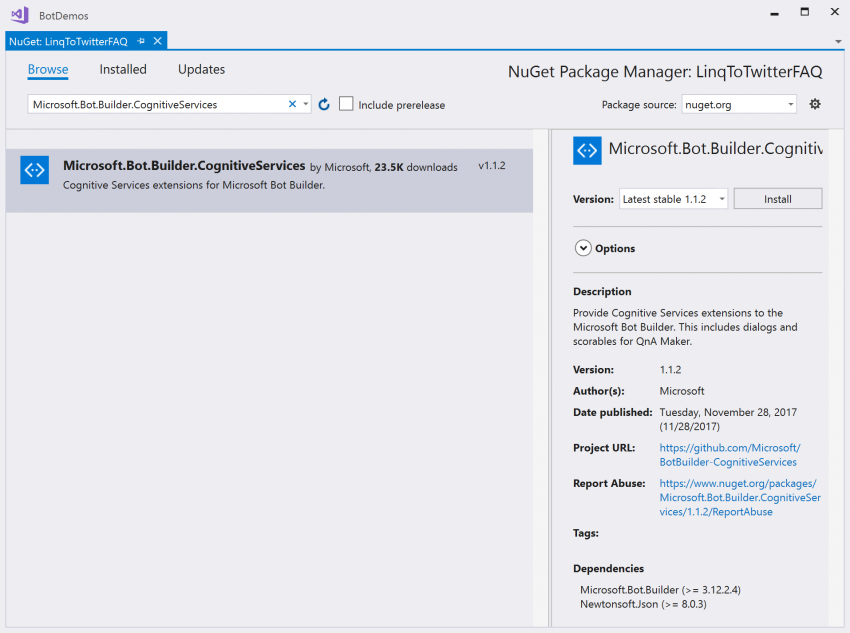Open the search history dropdown arrow
The height and width of the screenshot is (633, 850).
[306, 104]
